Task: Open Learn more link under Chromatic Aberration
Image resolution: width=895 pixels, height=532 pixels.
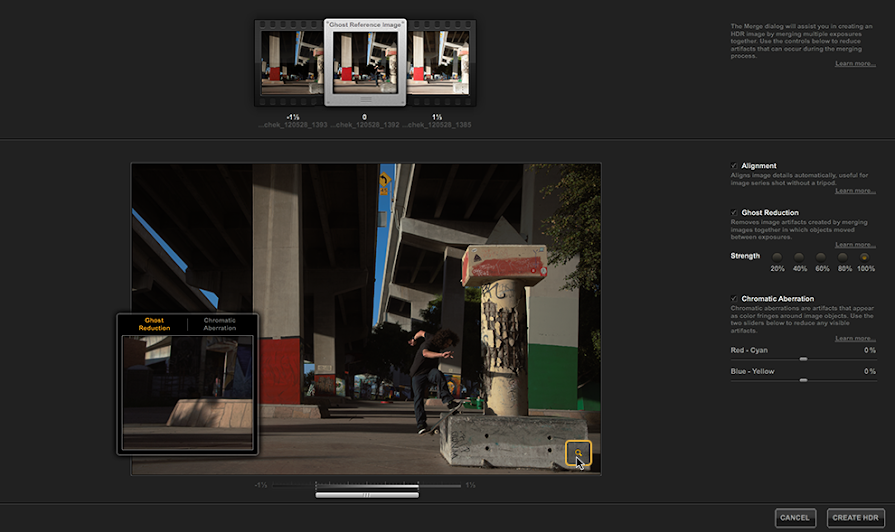Action: 855,338
